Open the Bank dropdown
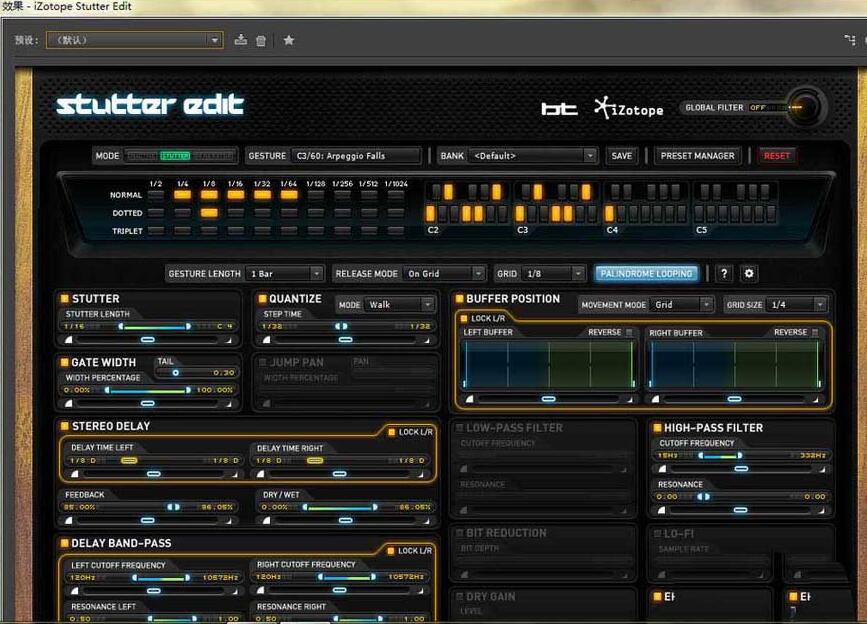This screenshot has height=624, width=867. click(533, 156)
